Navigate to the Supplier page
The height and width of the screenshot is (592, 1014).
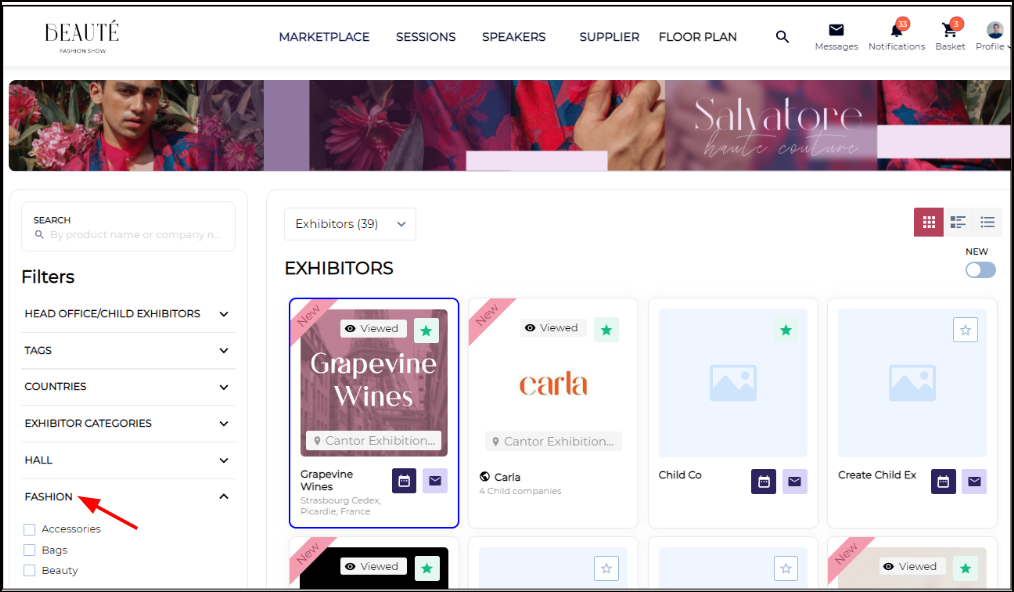click(609, 37)
